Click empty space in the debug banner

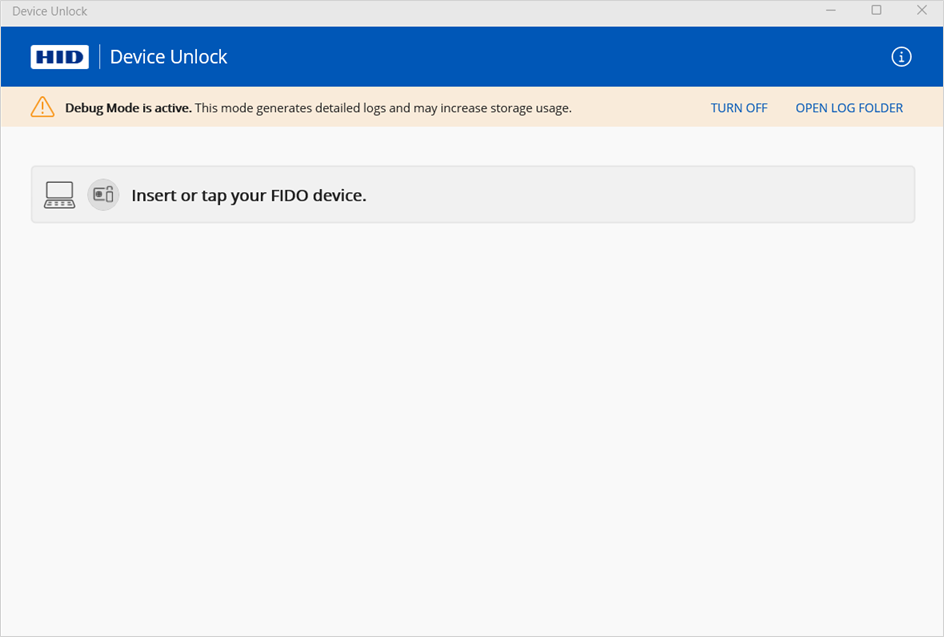click(640, 108)
